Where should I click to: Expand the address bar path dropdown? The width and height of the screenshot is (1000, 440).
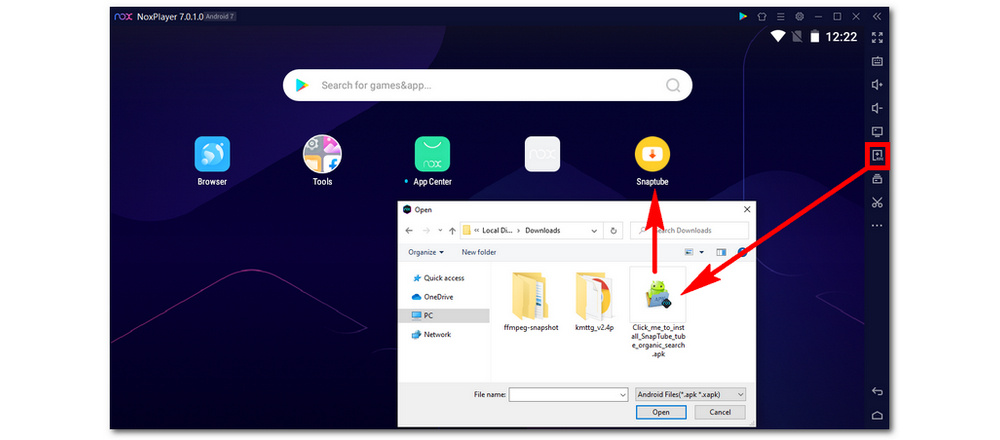pyautogui.click(x=595, y=230)
